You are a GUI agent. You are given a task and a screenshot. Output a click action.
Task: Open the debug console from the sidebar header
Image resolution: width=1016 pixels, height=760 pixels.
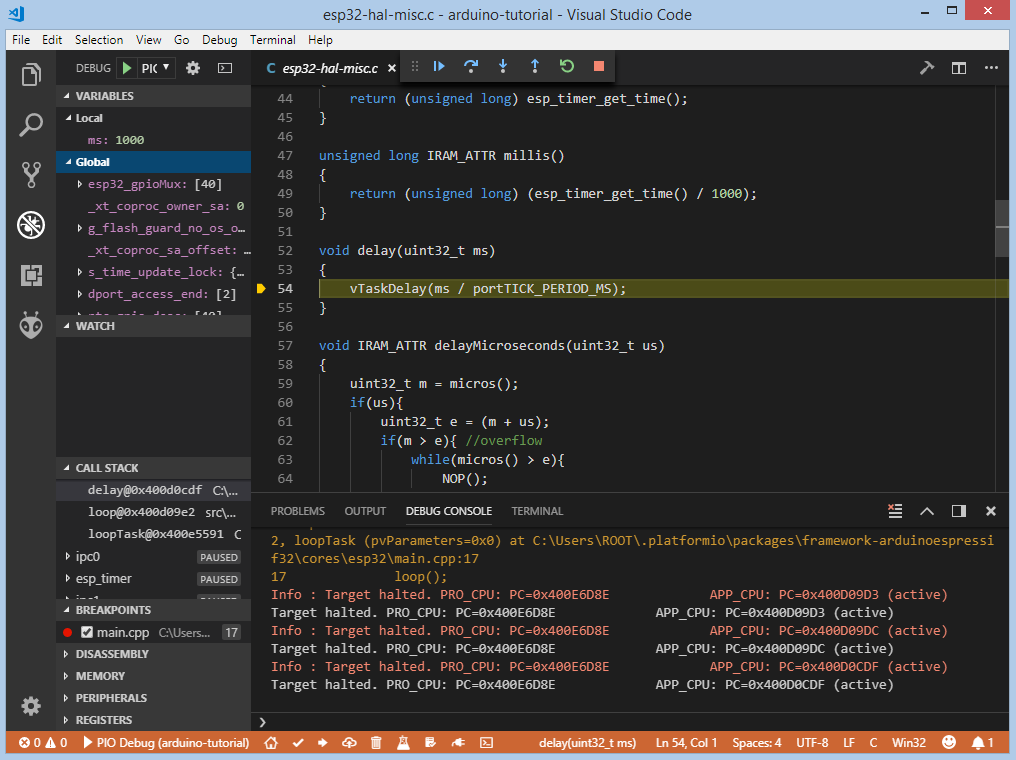pyautogui.click(x=225, y=68)
